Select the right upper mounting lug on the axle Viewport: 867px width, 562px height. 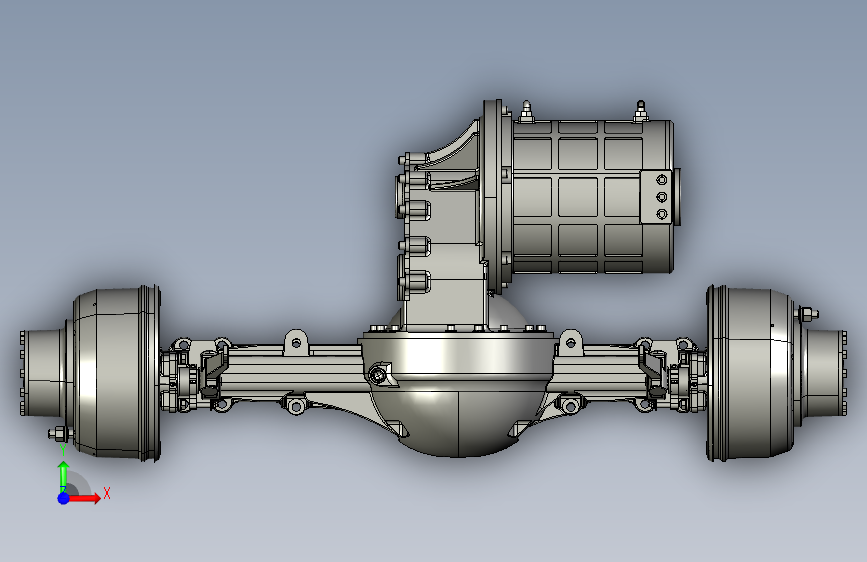pyautogui.click(x=571, y=342)
